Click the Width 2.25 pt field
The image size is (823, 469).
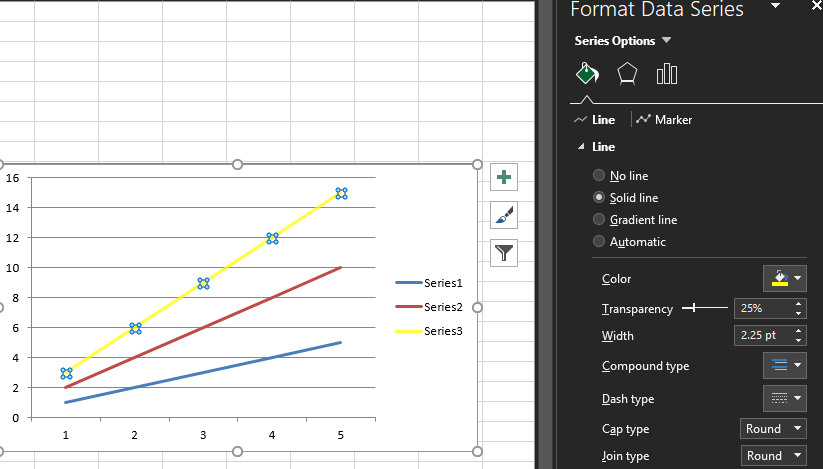click(x=763, y=335)
